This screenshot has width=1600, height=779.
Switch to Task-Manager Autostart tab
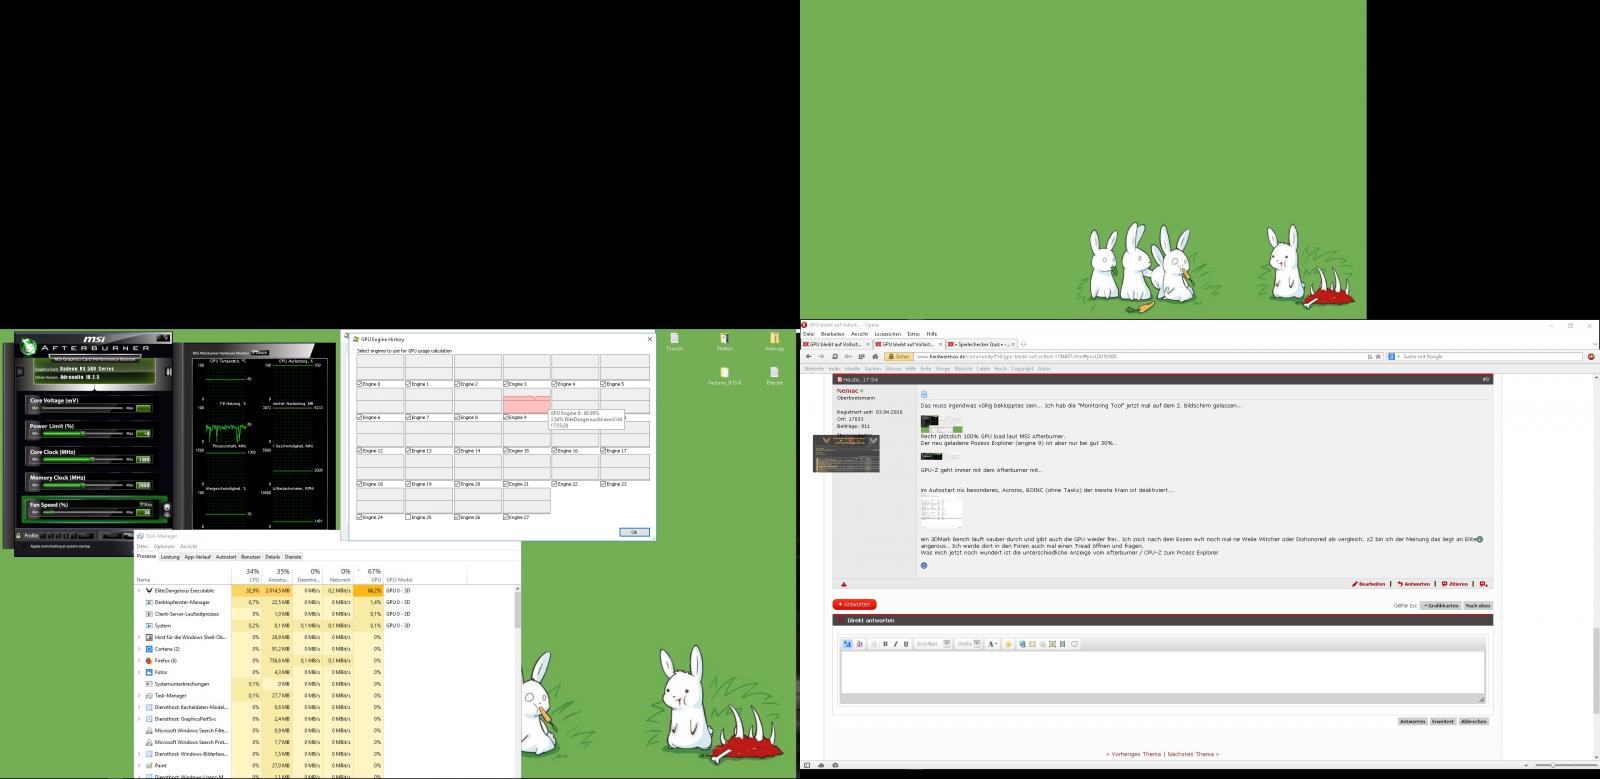[226, 557]
